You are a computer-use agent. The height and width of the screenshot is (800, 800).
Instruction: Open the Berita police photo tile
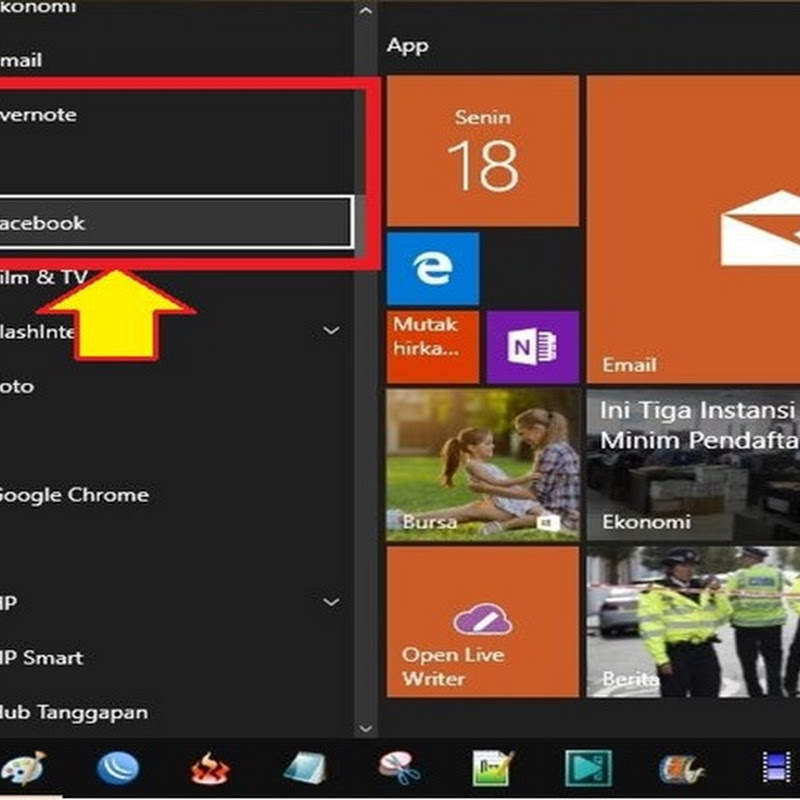[693, 621]
